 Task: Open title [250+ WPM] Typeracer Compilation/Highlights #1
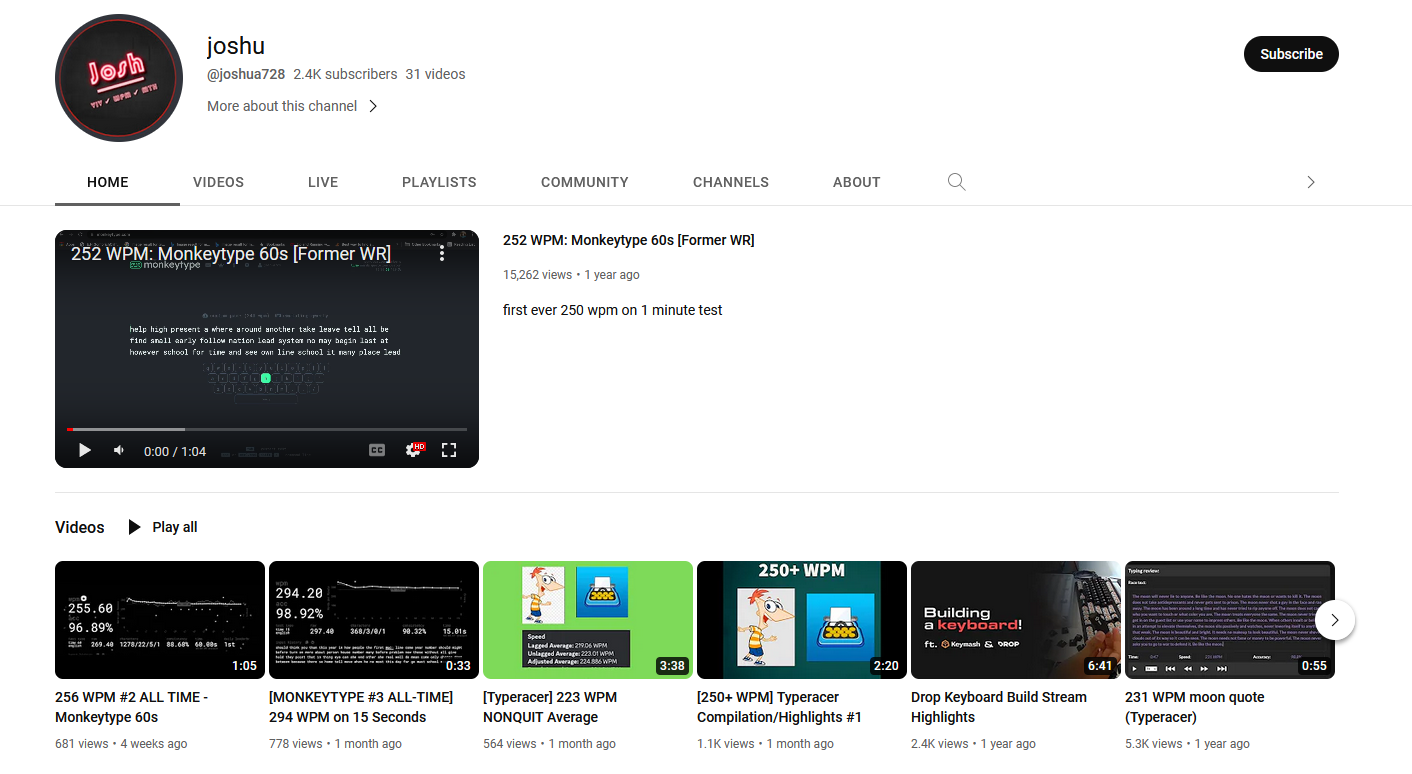(x=779, y=707)
